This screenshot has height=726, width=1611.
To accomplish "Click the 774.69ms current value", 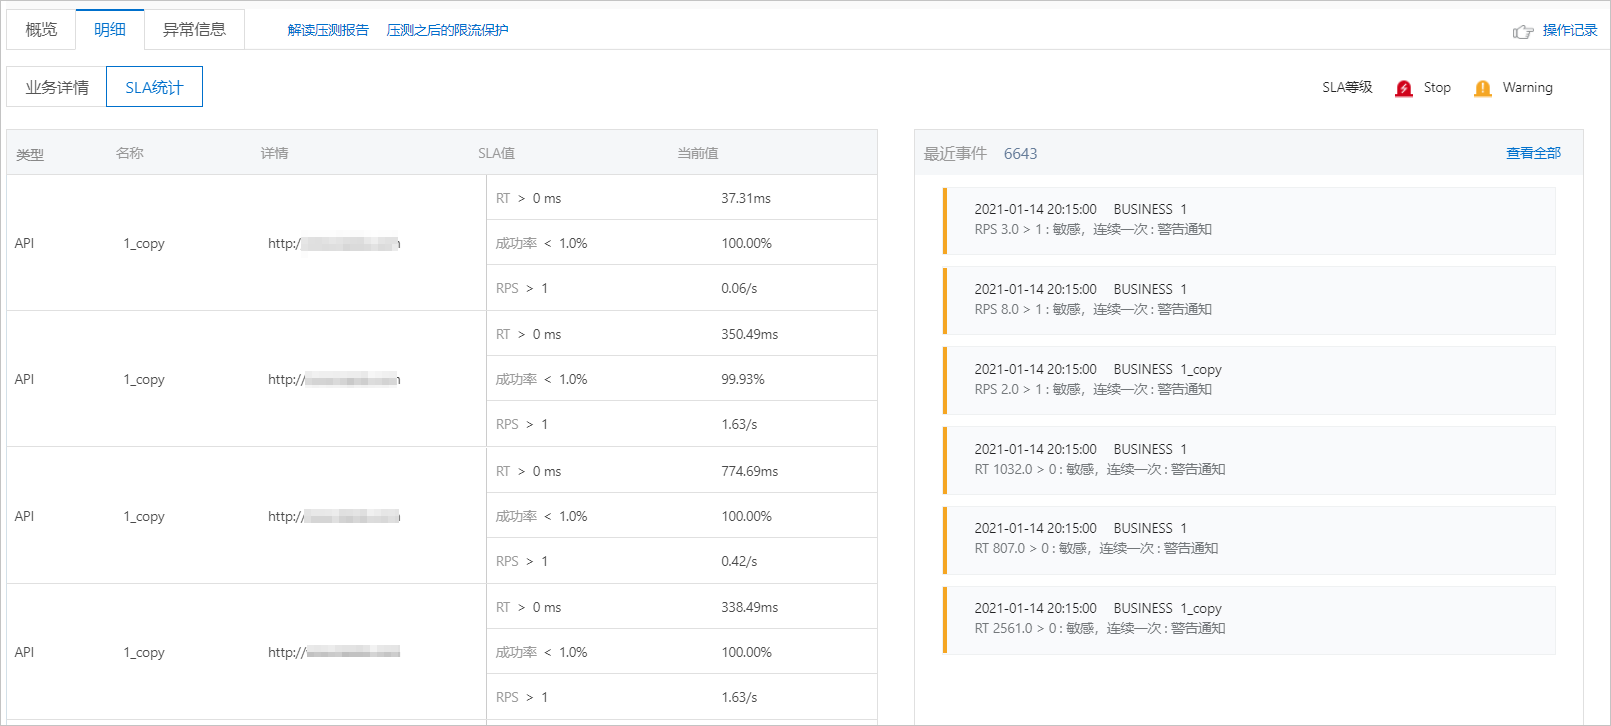I will [x=749, y=471].
